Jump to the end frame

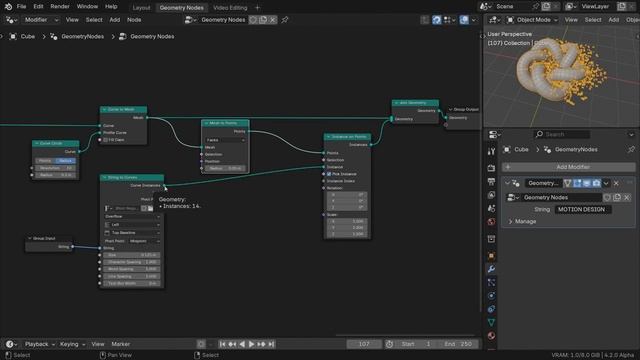click(x=271, y=344)
